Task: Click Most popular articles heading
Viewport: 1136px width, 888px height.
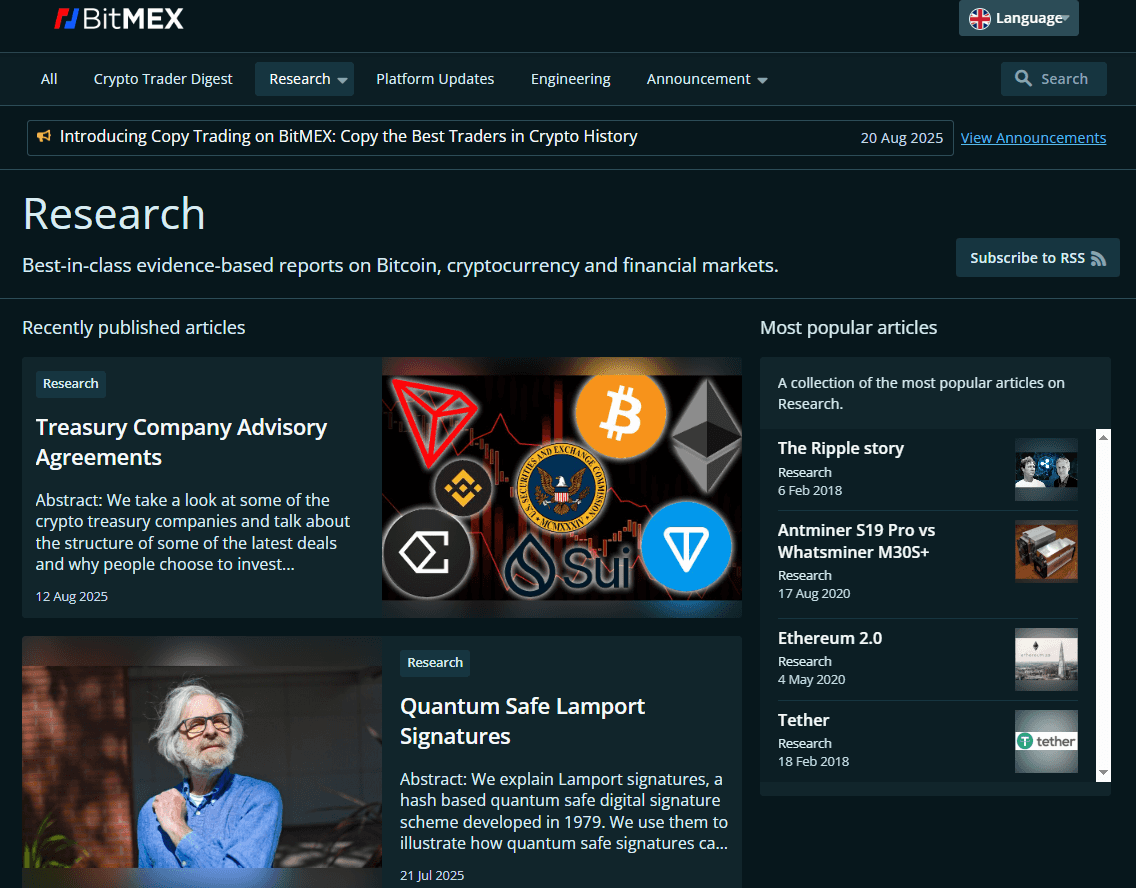Action: [x=848, y=327]
